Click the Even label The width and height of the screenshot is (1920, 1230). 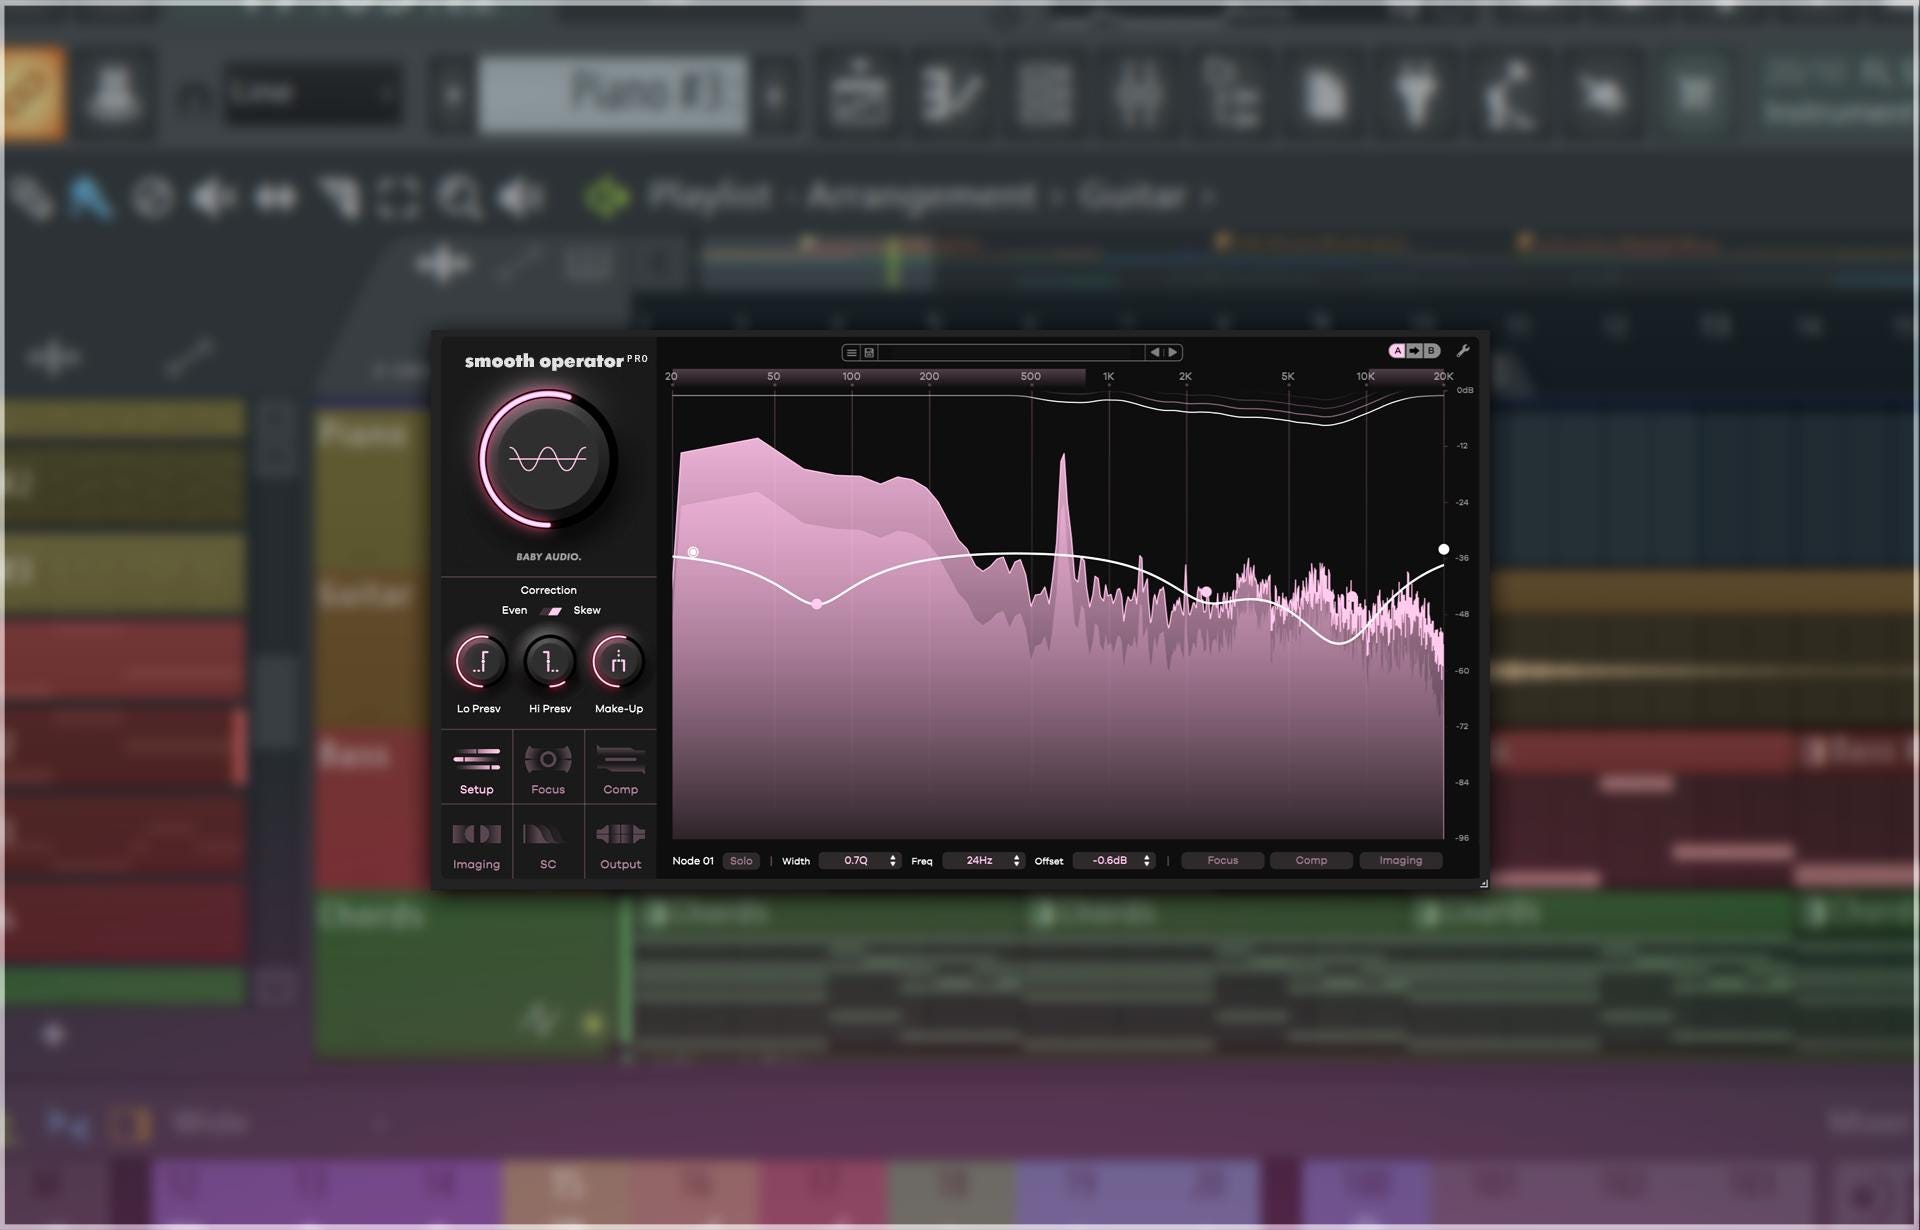pyautogui.click(x=514, y=610)
